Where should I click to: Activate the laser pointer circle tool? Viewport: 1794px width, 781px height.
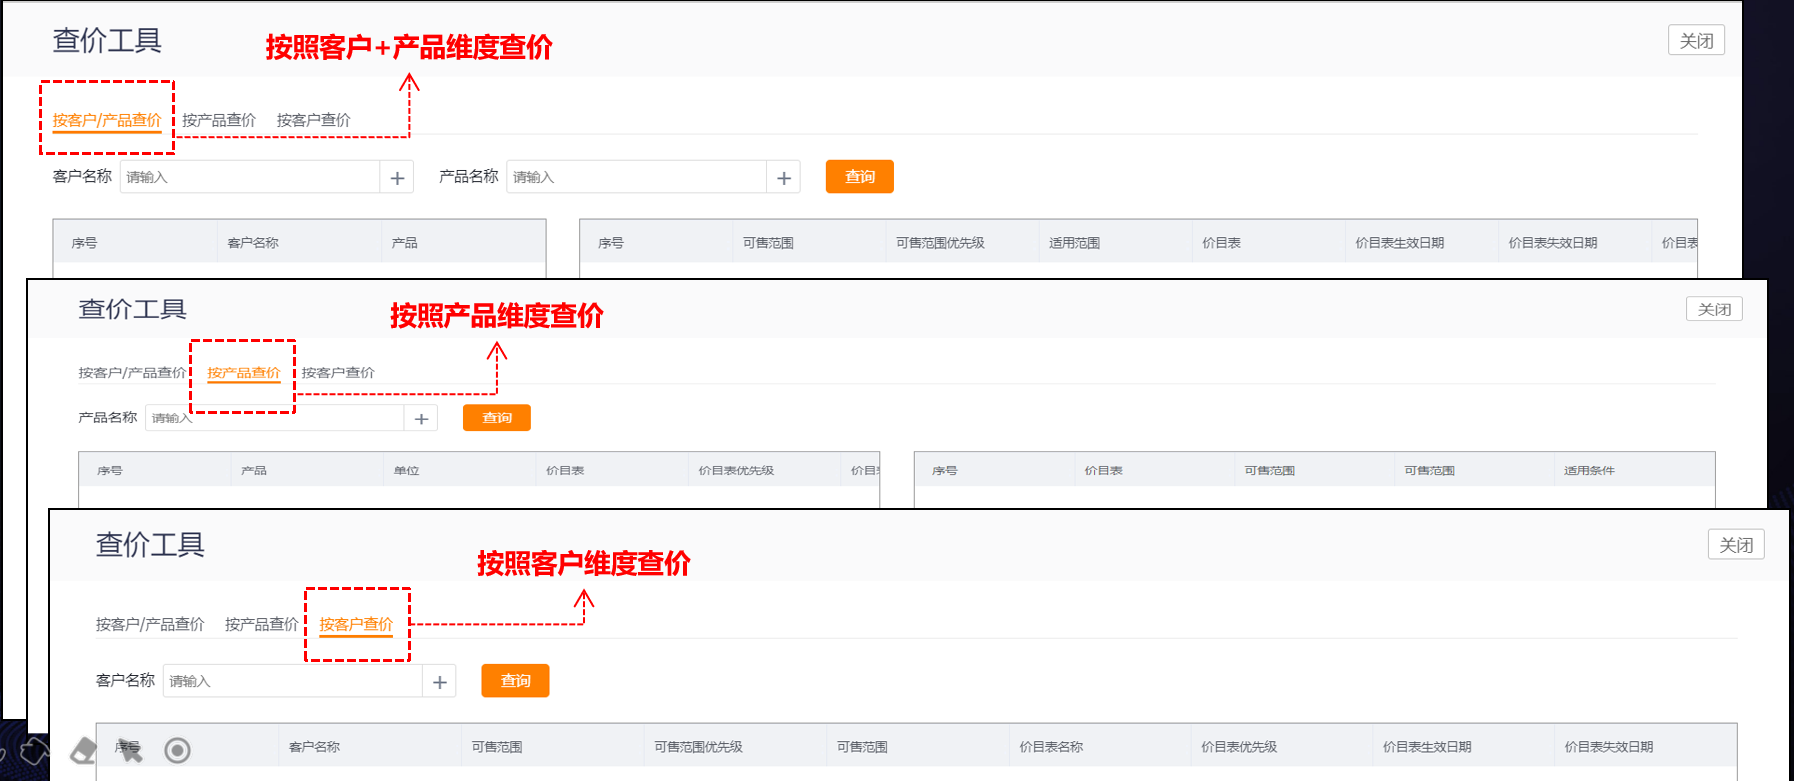tap(177, 750)
